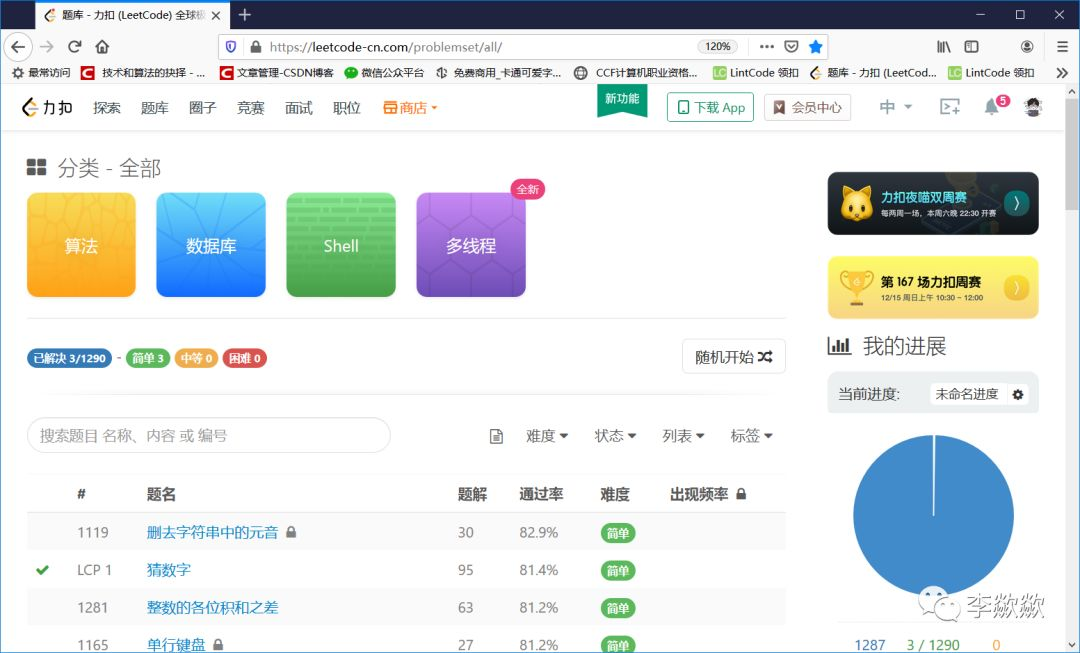The height and width of the screenshot is (653, 1080).
Task: Open the 面试 navigation item
Action: (x=299, y=107)
